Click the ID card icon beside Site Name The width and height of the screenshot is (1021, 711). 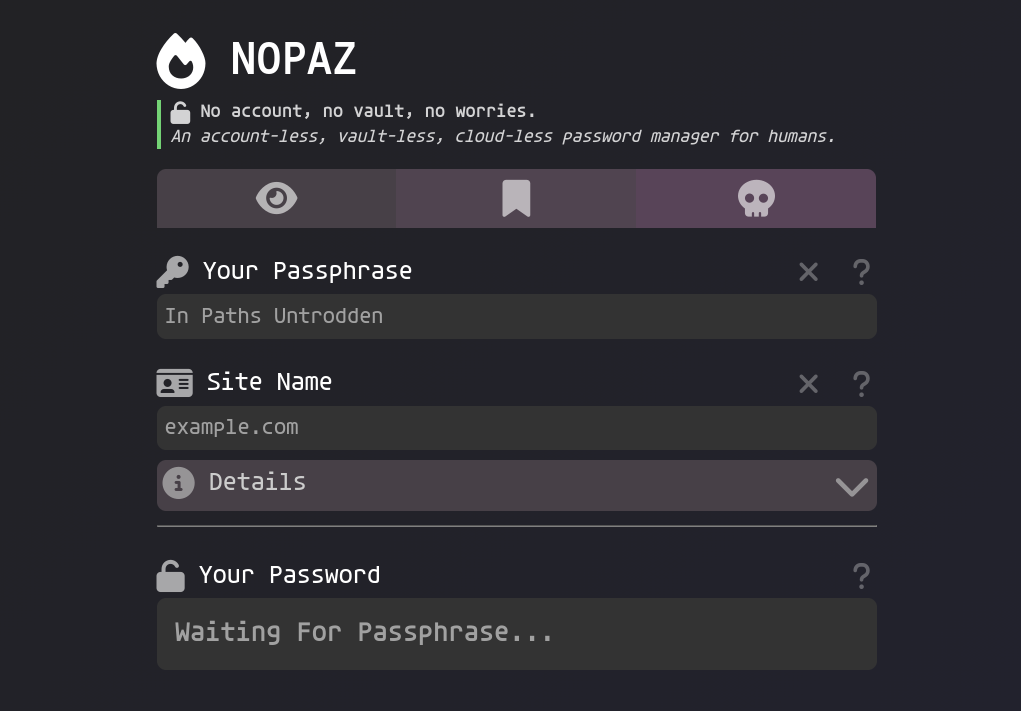click(174, 383)
